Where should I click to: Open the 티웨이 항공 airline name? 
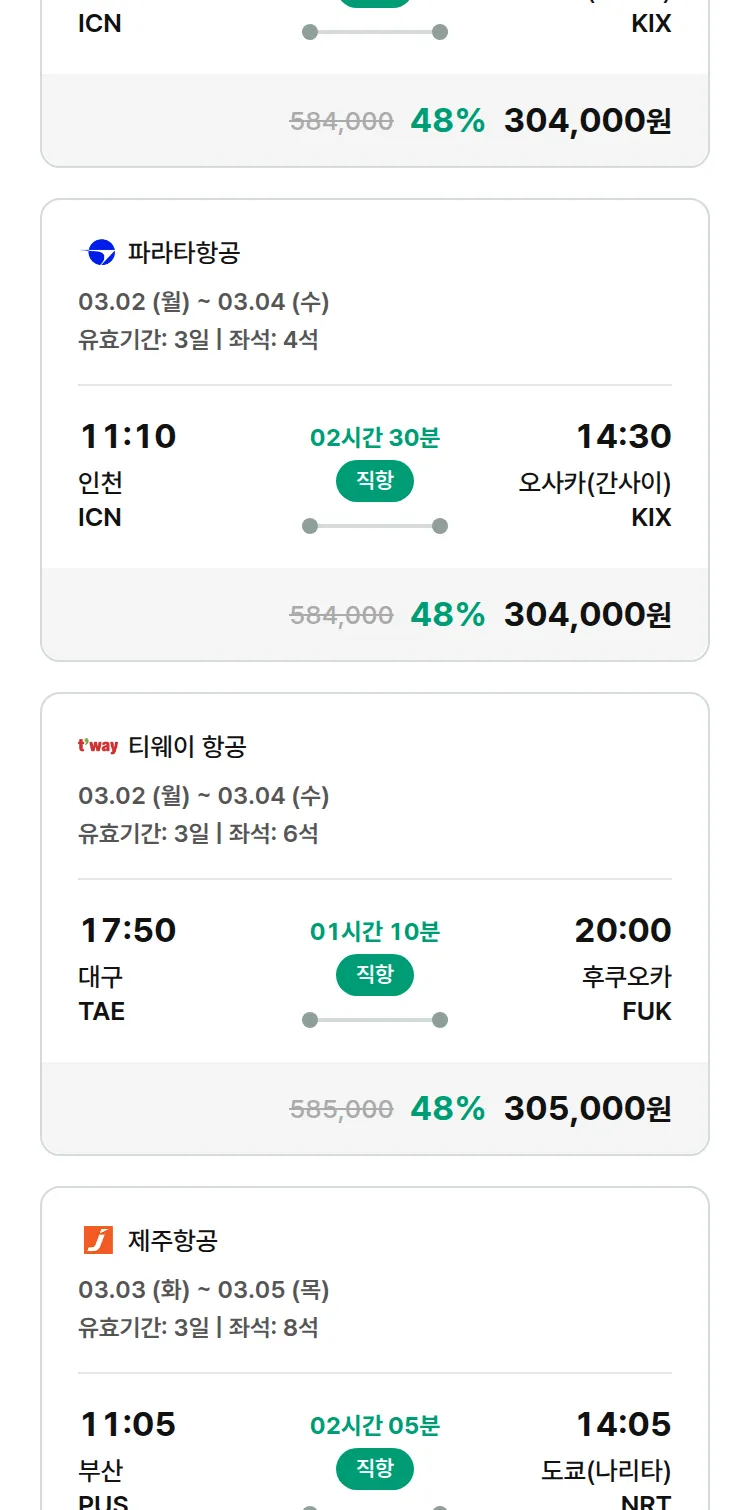tap(187, 746)
